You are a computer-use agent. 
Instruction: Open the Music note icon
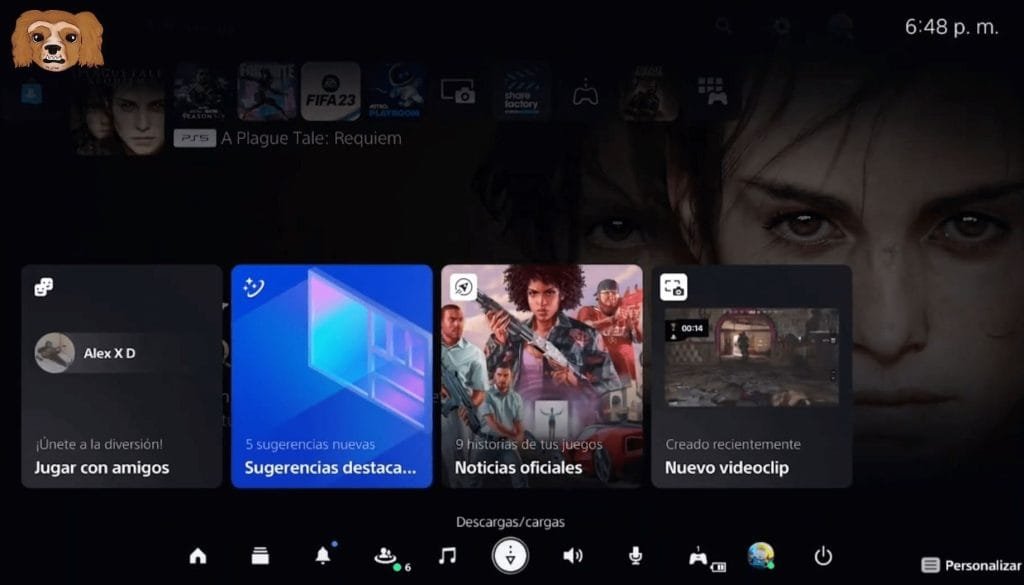point(447,556)
